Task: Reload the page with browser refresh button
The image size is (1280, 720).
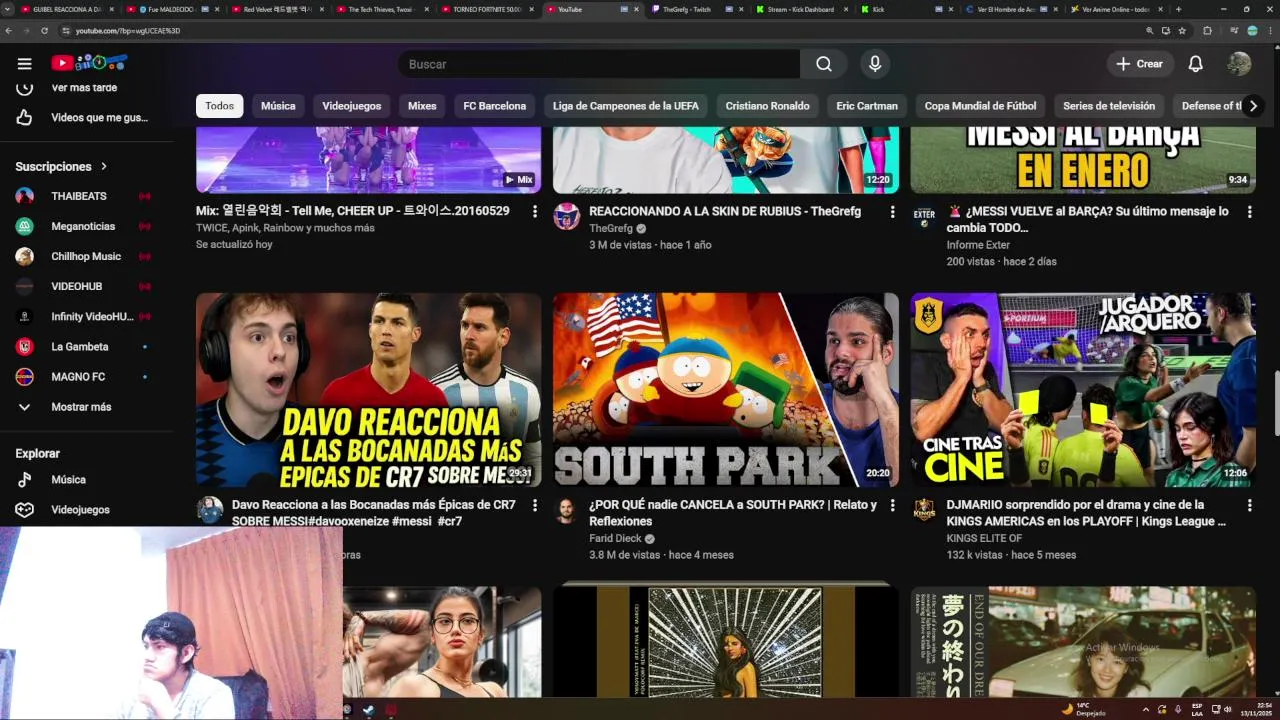Action: [44, 31]
